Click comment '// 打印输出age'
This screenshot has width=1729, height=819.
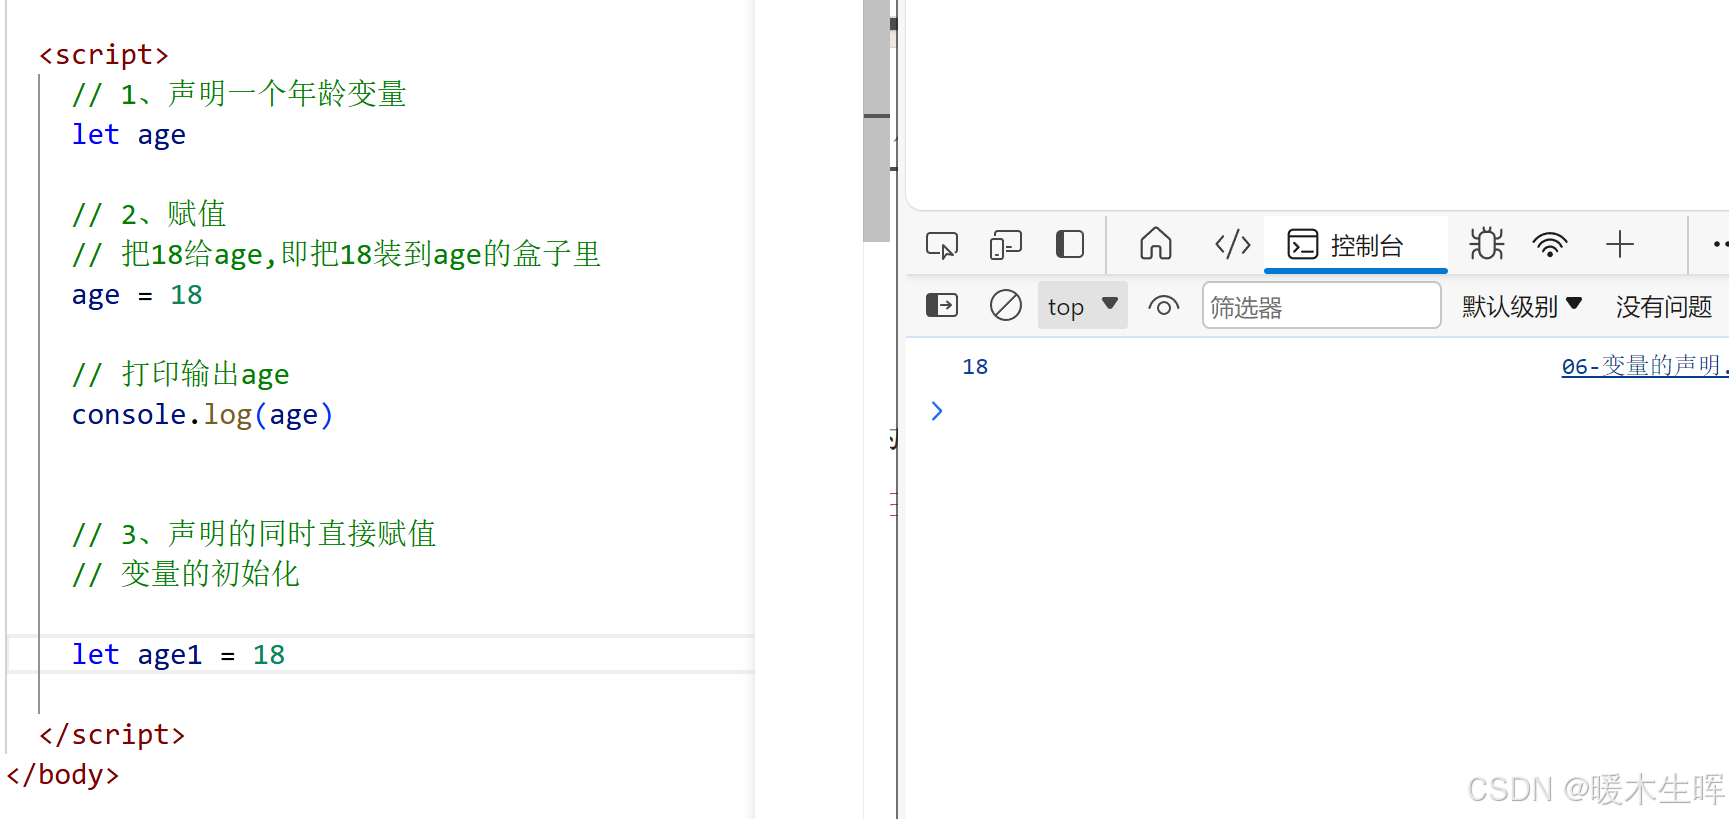point(181,375)
